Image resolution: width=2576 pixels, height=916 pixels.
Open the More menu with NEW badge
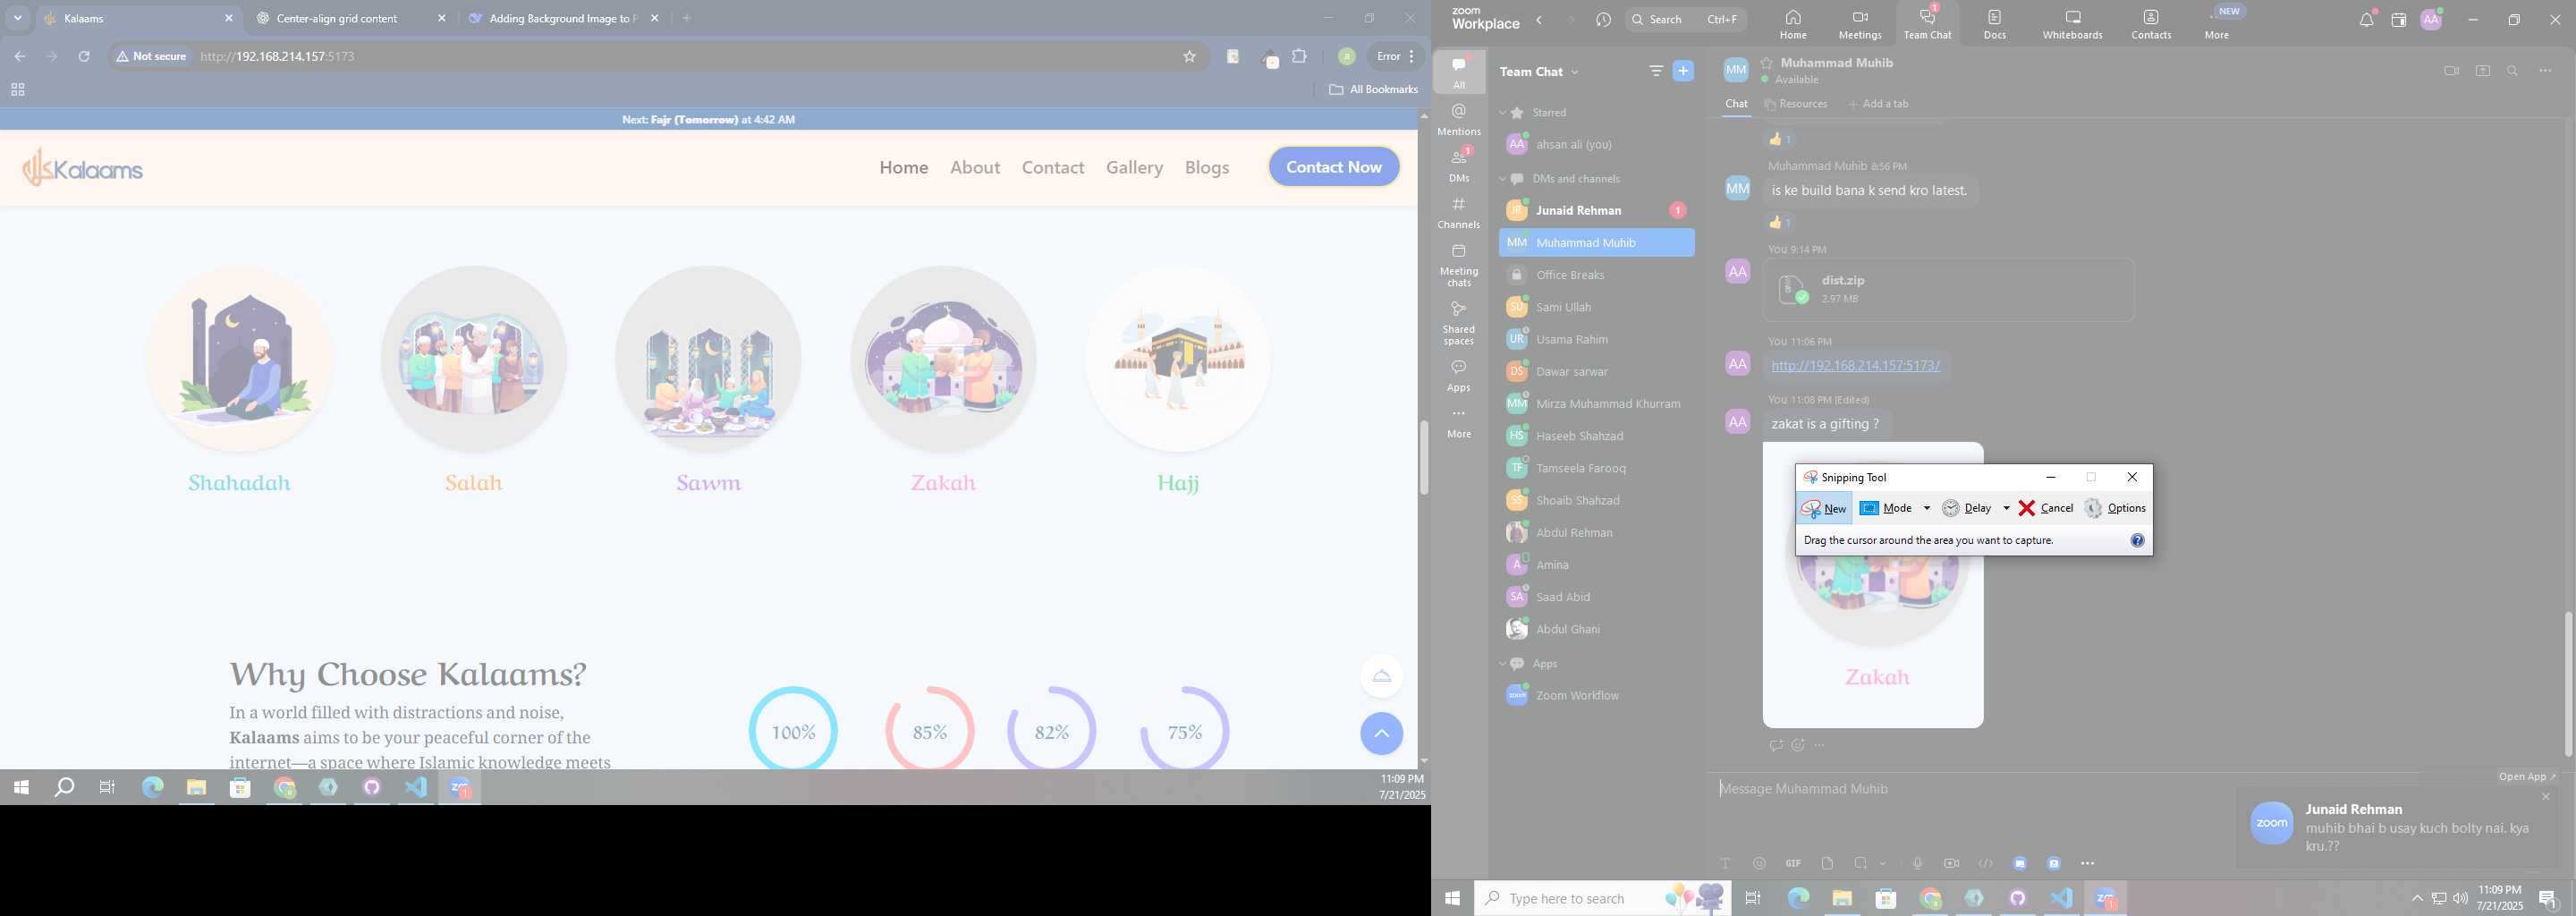click(x=2218, y=24)
